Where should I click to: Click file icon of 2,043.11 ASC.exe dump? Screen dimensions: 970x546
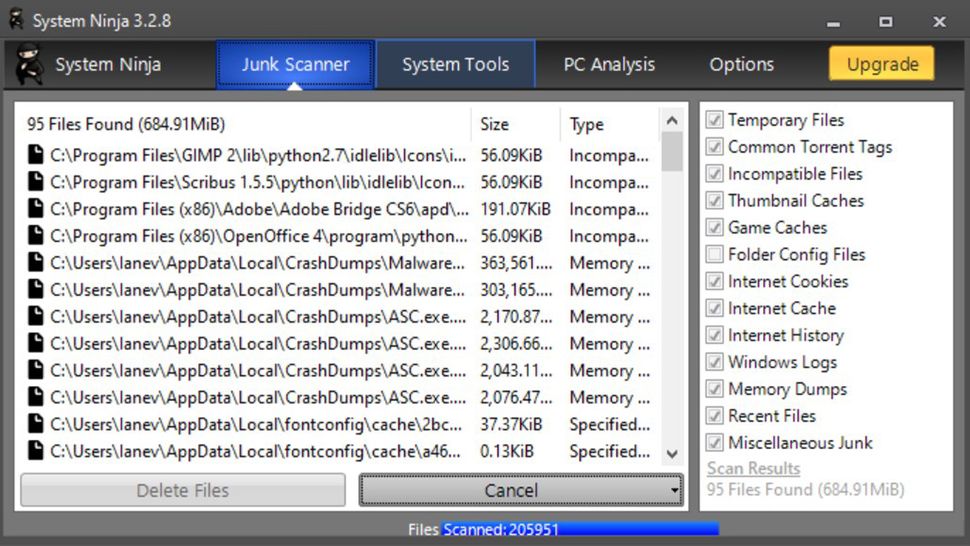click(x=36, y=370)
